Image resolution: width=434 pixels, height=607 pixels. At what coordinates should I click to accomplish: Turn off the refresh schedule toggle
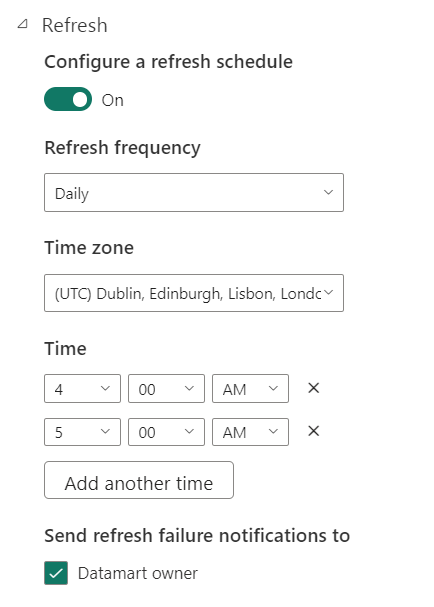[68, 99]
